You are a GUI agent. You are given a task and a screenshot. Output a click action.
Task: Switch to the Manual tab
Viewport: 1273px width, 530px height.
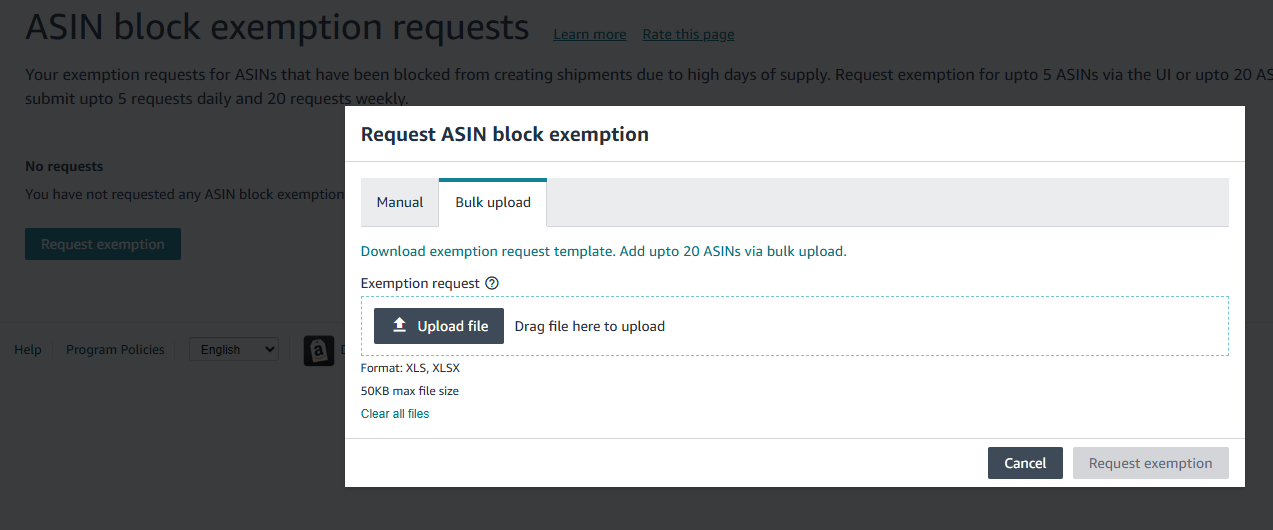(400, 202)
